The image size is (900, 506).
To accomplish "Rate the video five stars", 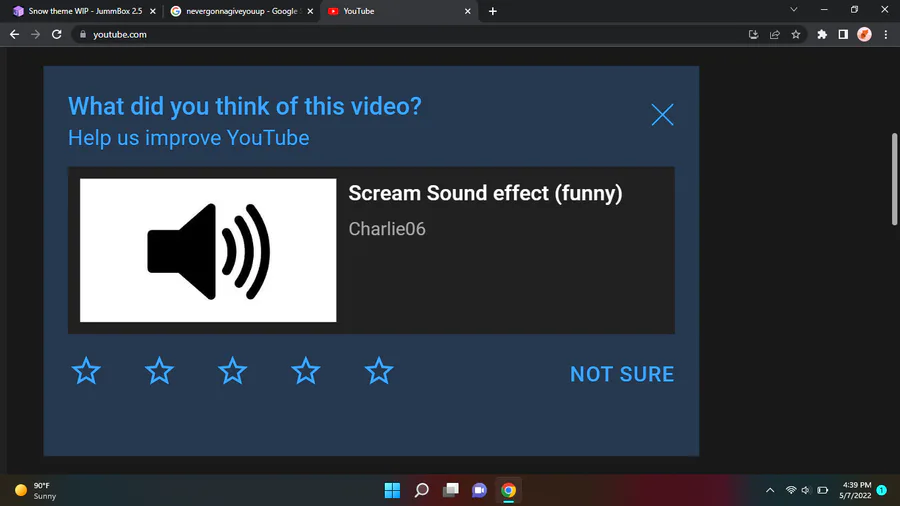I will point(379,371).
